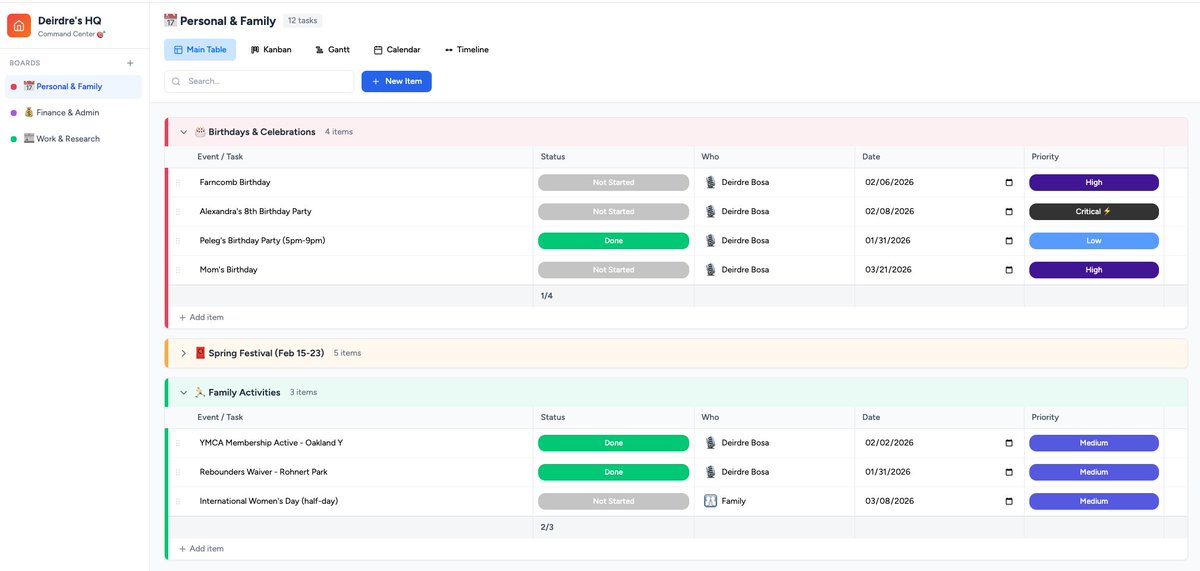Open Done status of Rebounders Waiver row
Image resolution: width=1200 pixels, height=571 pixels.
[x=613, y=472]
